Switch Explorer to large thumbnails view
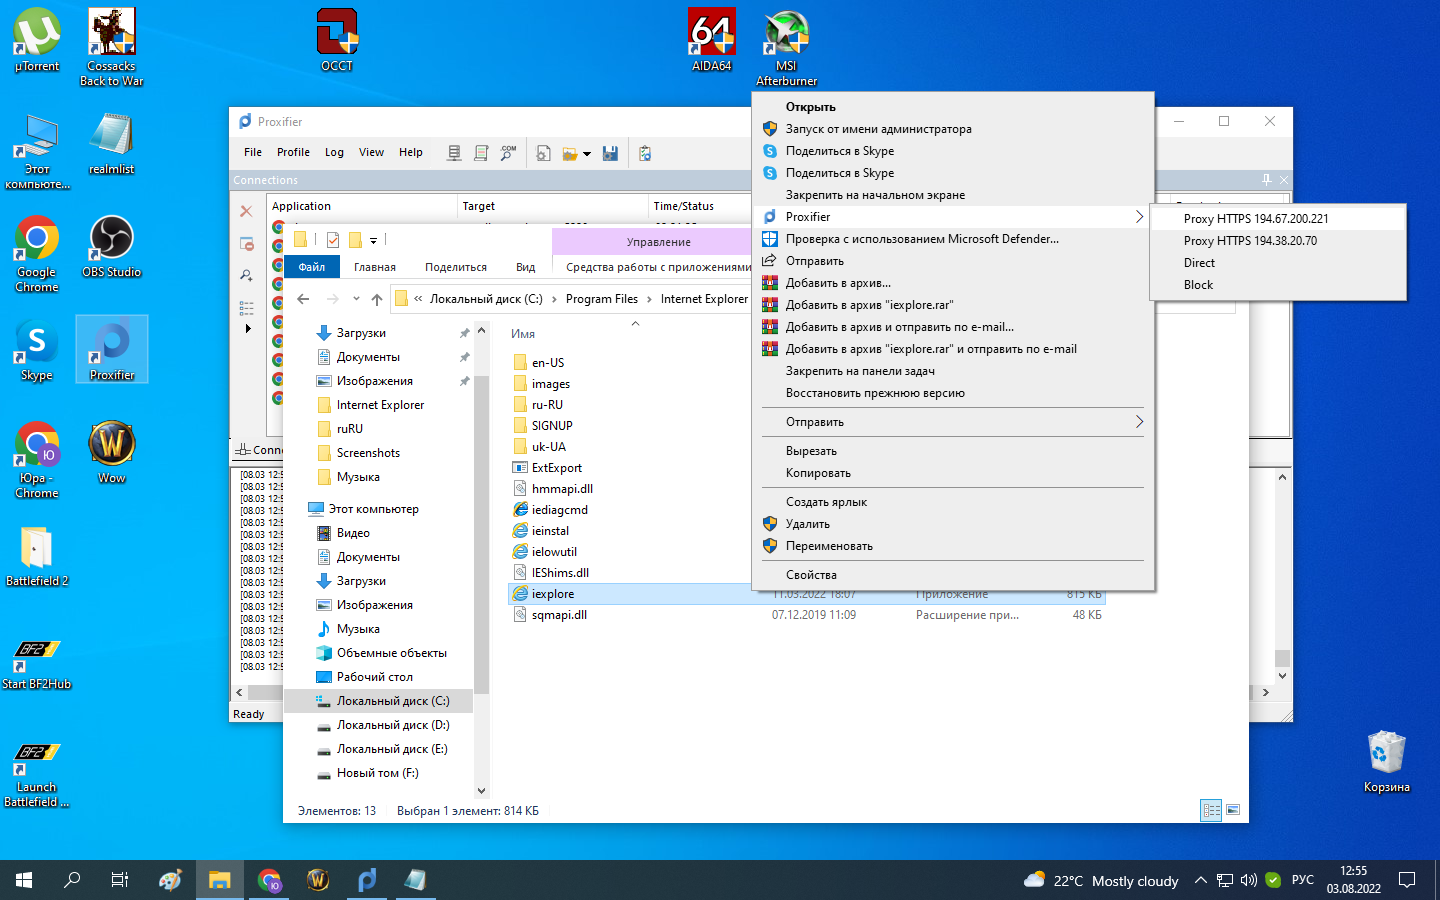This screenshot has height=900, width=1440. 1233,811
